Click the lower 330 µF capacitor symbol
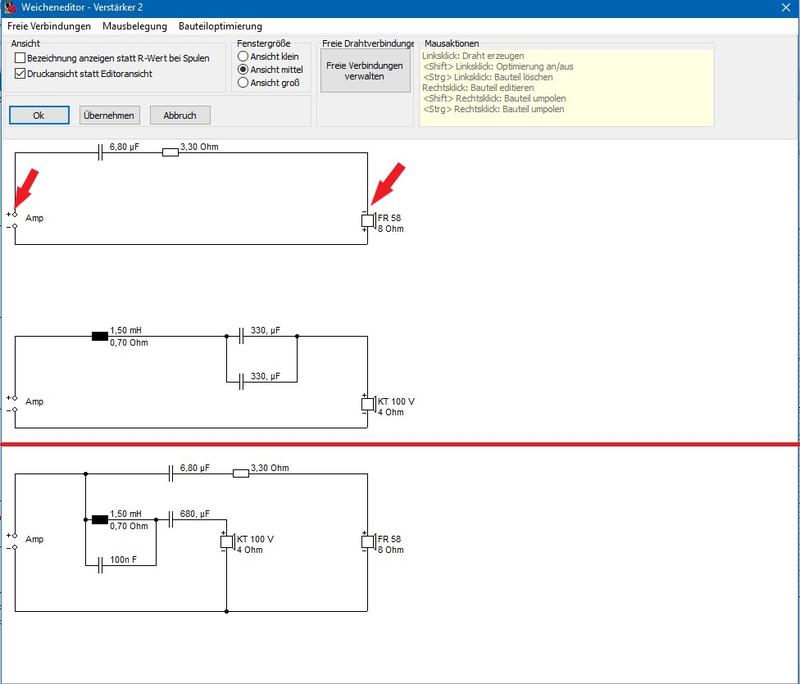Image resolution: width=800 pixels, height=684 pixels. (x=241, y=382)
